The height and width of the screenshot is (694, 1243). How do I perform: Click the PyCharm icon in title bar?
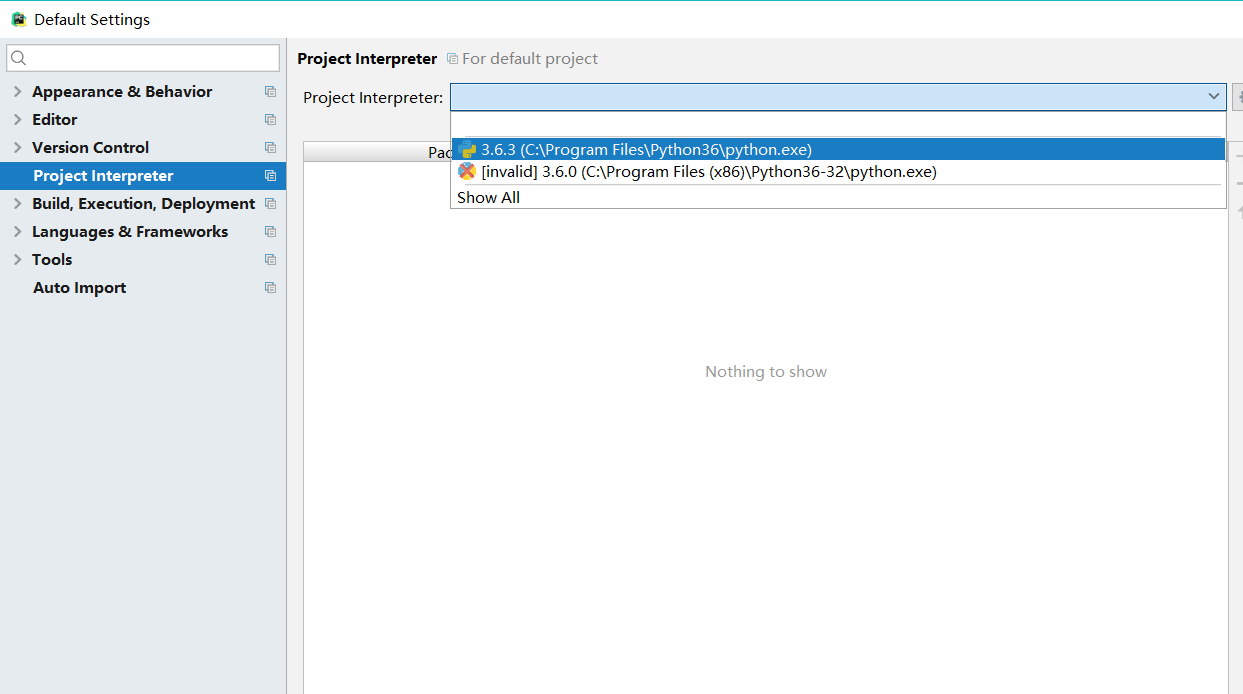coord(18,19)
